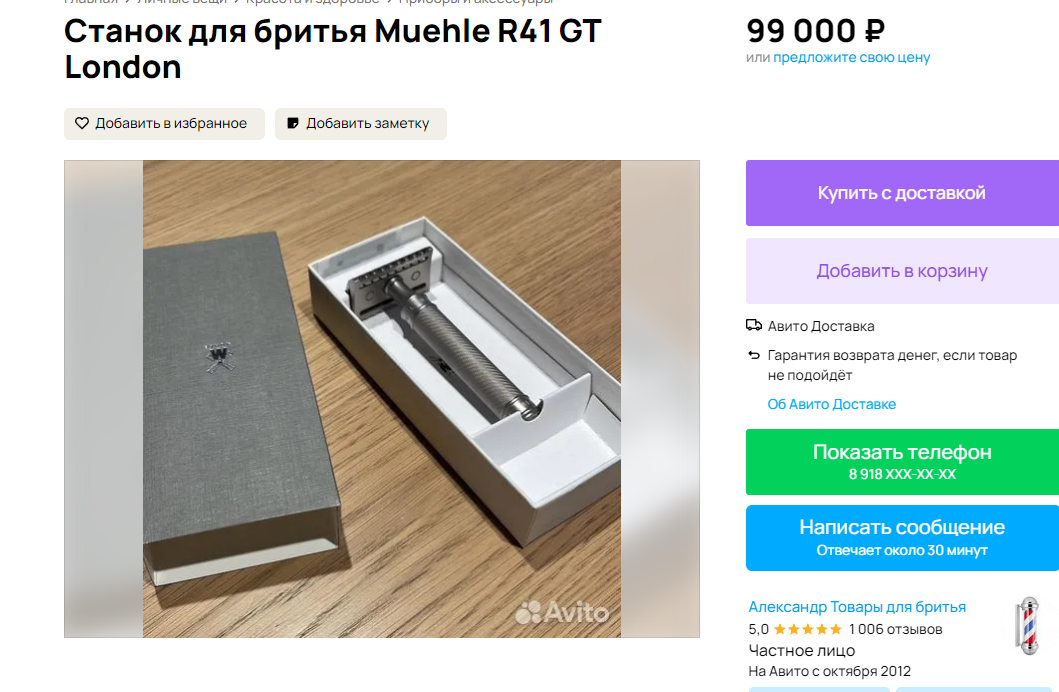Open the main razor product photo
1059x692 pixels.
click(x=382, y=399)
